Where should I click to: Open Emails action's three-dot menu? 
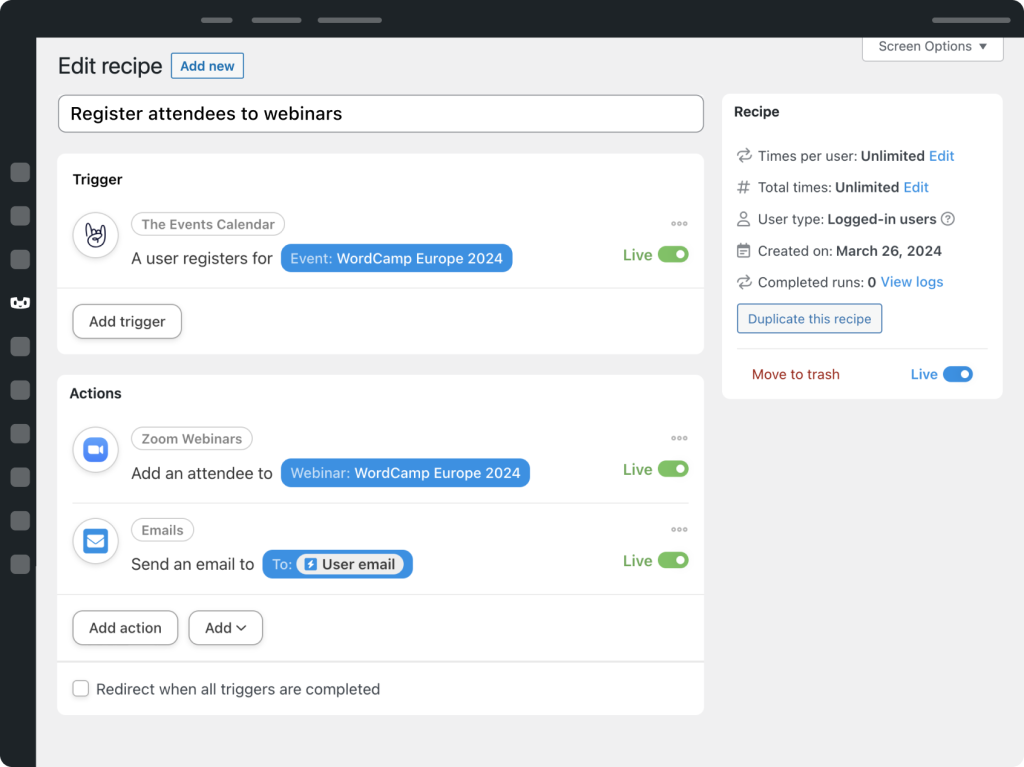pos(679,530)
